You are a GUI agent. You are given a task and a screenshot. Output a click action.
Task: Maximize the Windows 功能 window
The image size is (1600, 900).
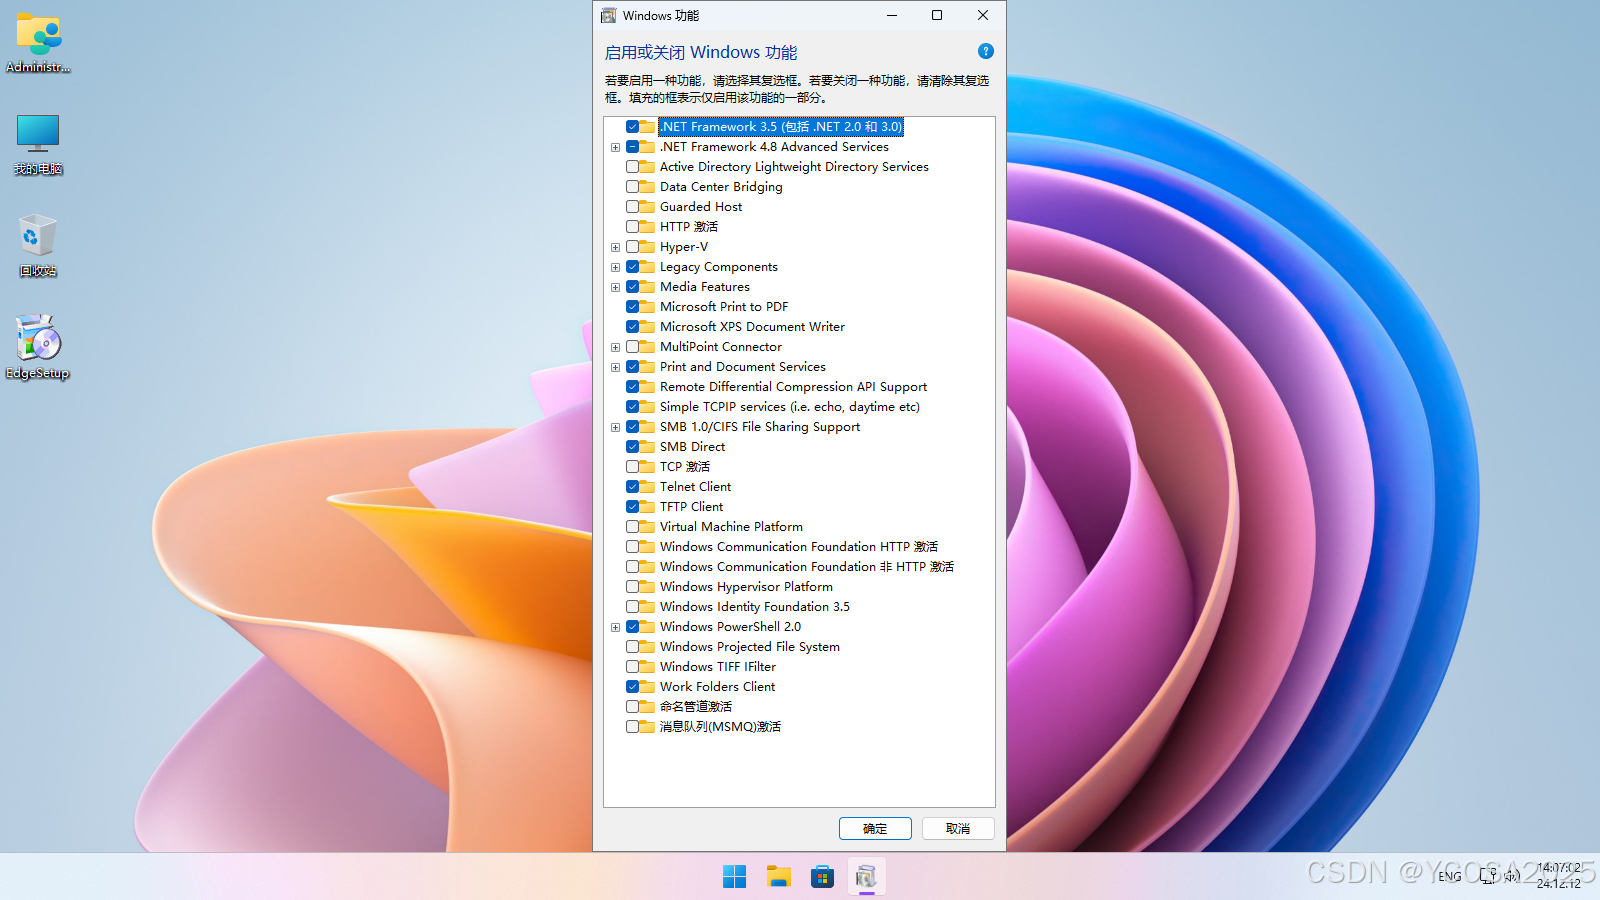937,15
